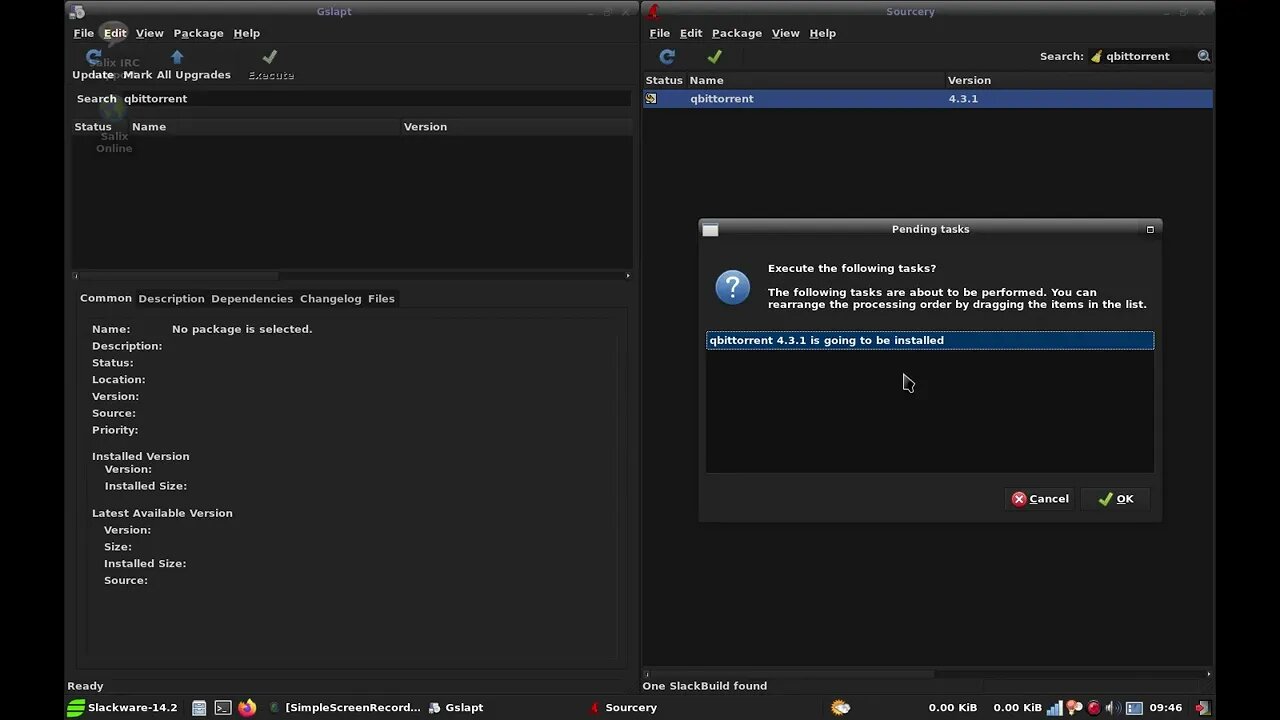Open the Edit menu in Sourcery
The image size is (1280, 720).
click(691, 33)
